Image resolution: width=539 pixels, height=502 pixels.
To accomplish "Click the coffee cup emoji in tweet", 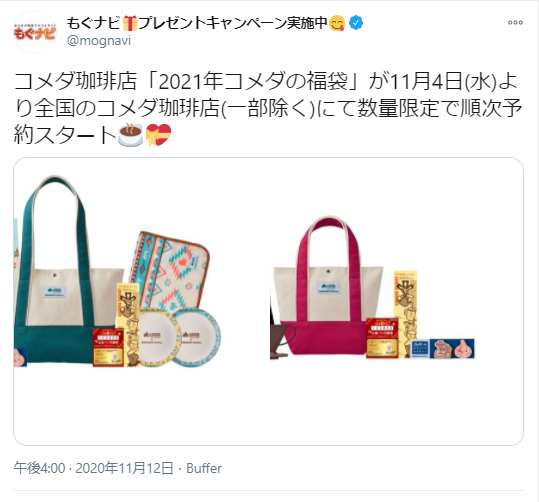I will (x=130, y=135).
